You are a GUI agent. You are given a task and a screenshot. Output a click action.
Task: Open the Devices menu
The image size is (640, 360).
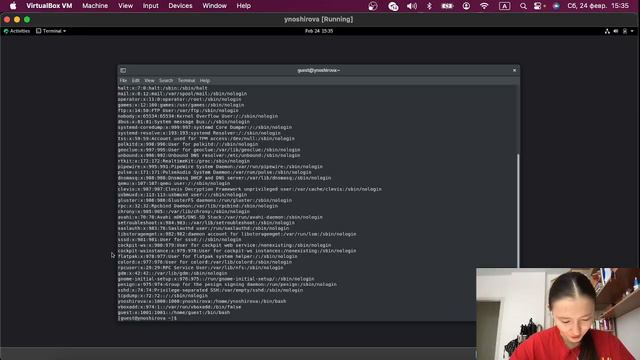click(x=180, y=6)
